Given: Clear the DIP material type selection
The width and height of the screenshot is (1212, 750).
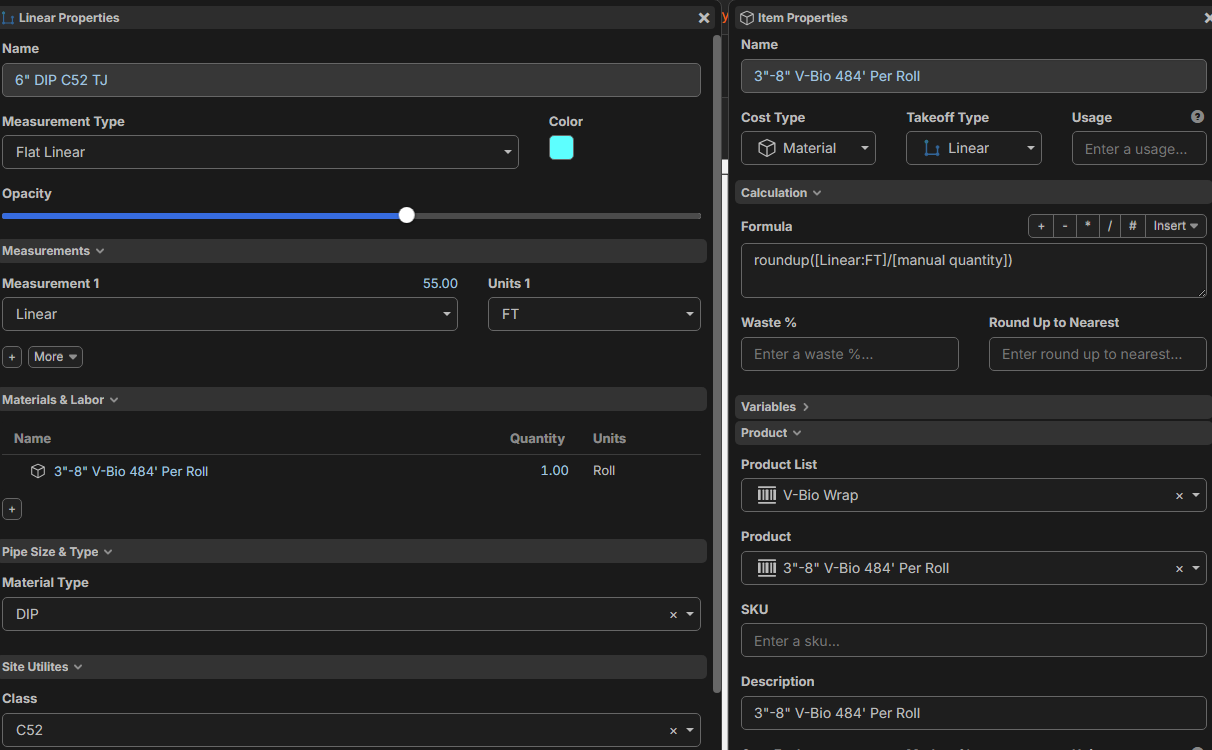Looking at the screenshot, I should click(673, 615).
